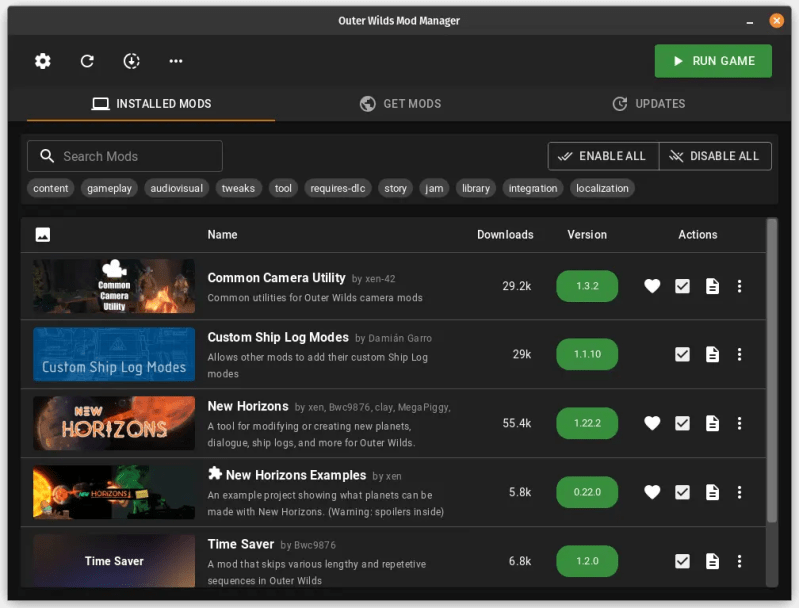Open more options for New Horizons Examples
The height and width of the screenshot is (608, 799).
pos(739,492)
